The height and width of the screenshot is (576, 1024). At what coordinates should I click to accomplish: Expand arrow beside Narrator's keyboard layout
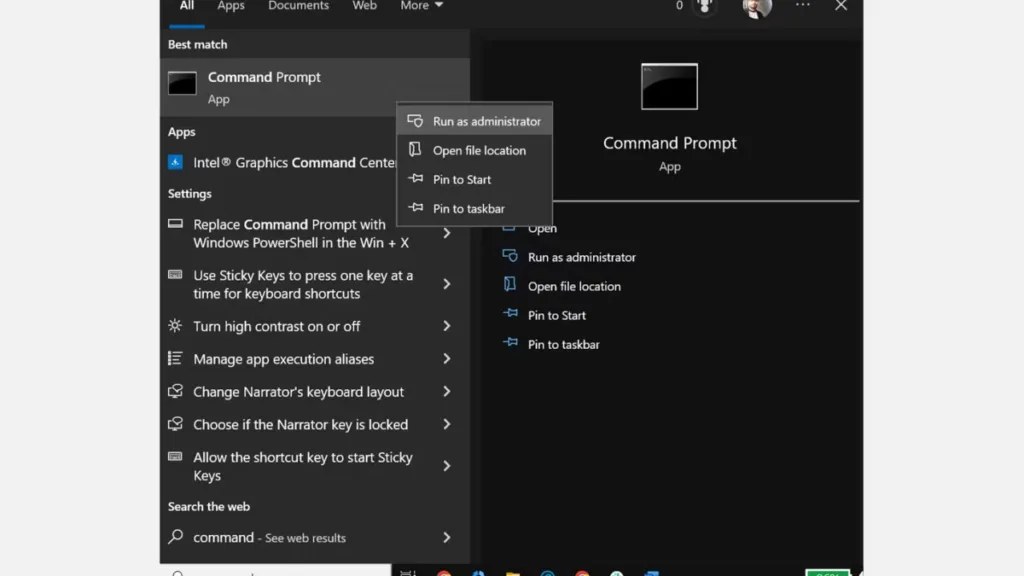[x=447, y=391]
